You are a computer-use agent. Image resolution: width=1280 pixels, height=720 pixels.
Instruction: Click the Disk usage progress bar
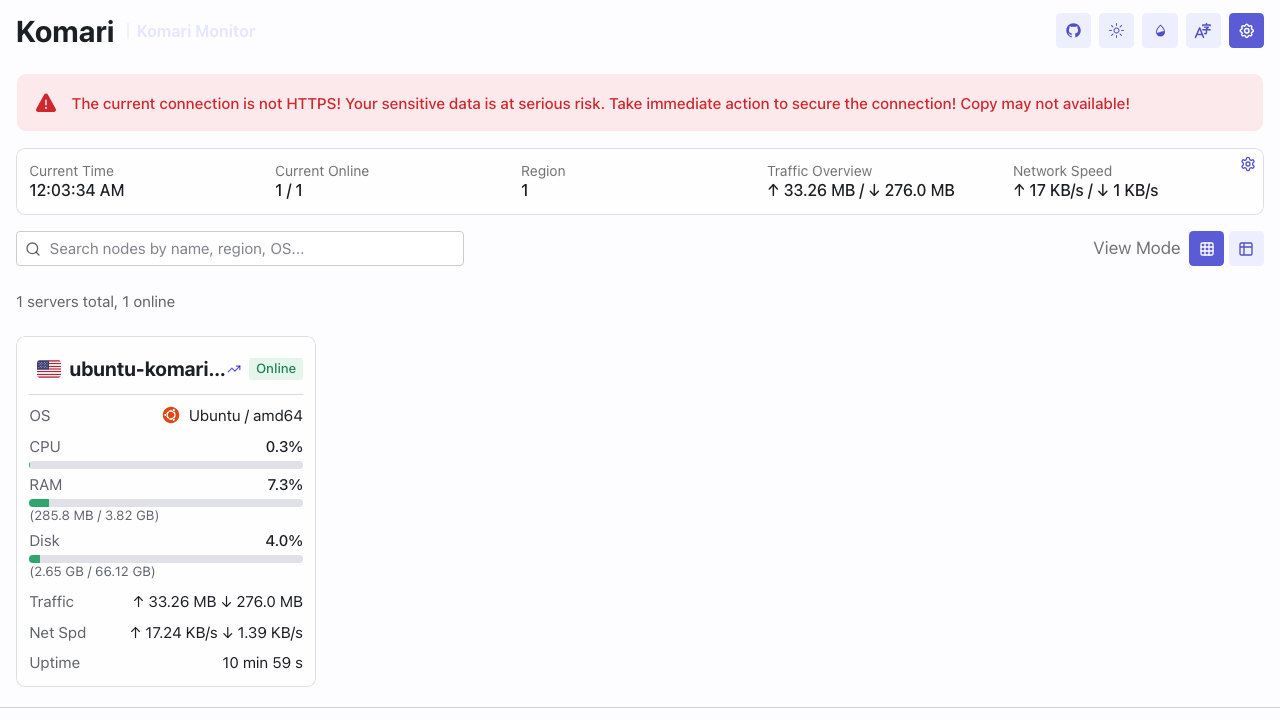166,559
